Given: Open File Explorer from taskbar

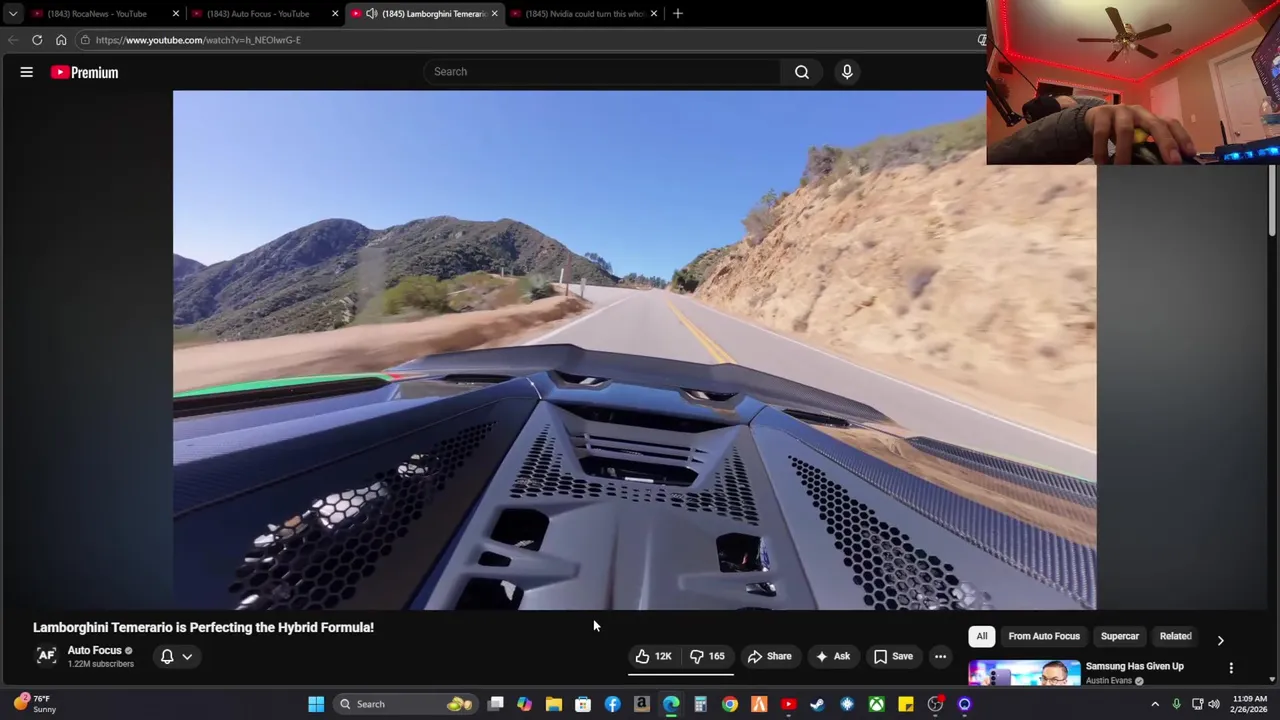Looking at the screenshot, I should click(x=553, y=704).
